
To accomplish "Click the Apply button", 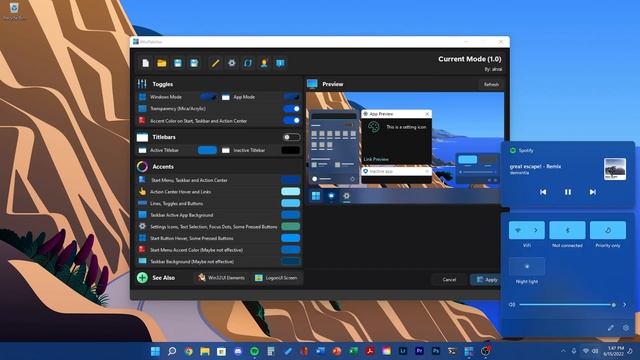I will (487, 280).
